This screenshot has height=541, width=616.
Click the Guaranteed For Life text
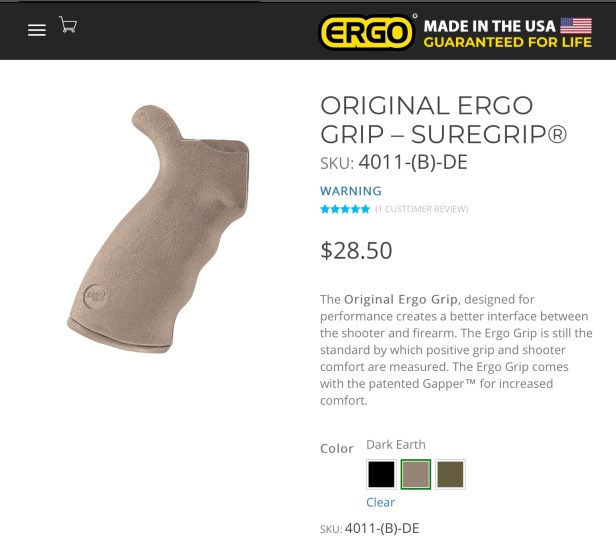click(508, 42)
